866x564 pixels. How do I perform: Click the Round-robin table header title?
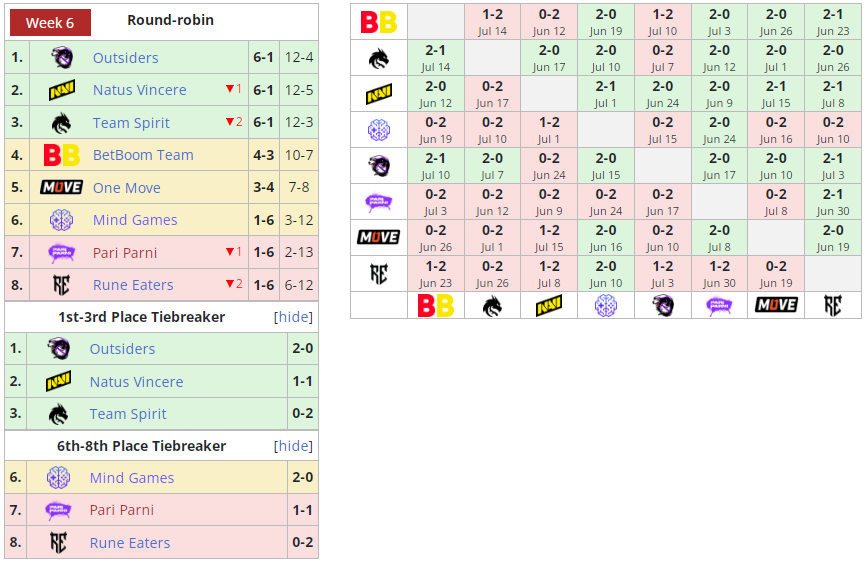coord(170,20)
